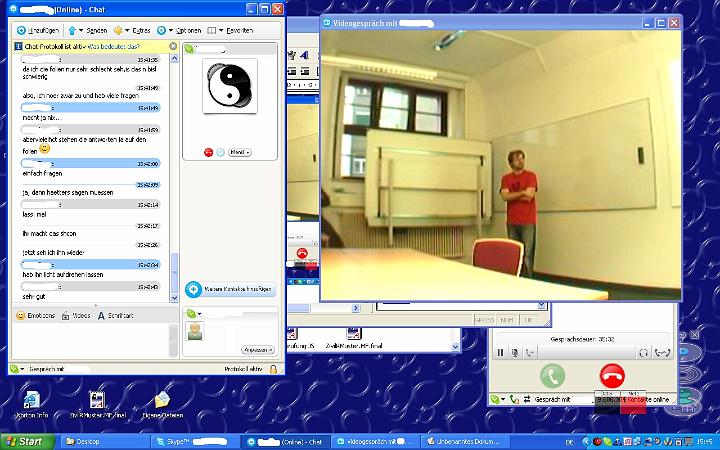Image resolution: width=720 pixels, height=450 pixels.
Task: Pause the call with hold button
Action: coord(501,353)
